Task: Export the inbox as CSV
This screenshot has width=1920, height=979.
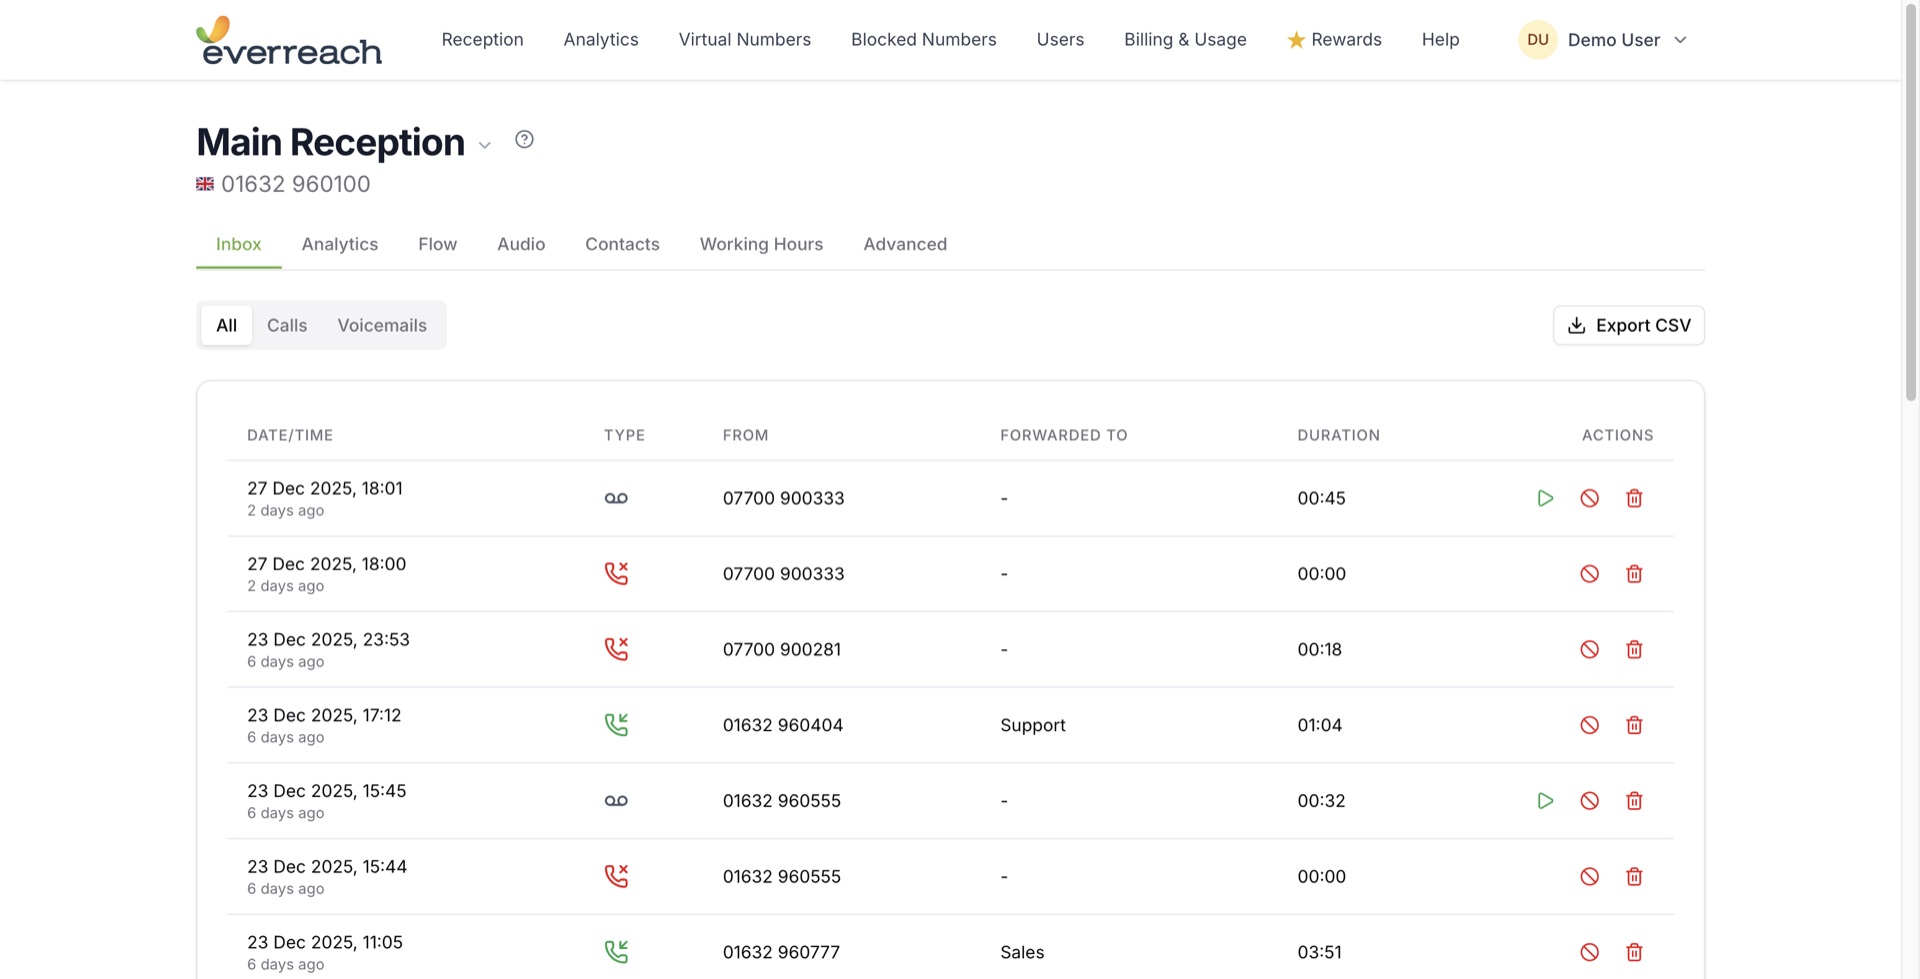Action: (x=1628, y=325)
